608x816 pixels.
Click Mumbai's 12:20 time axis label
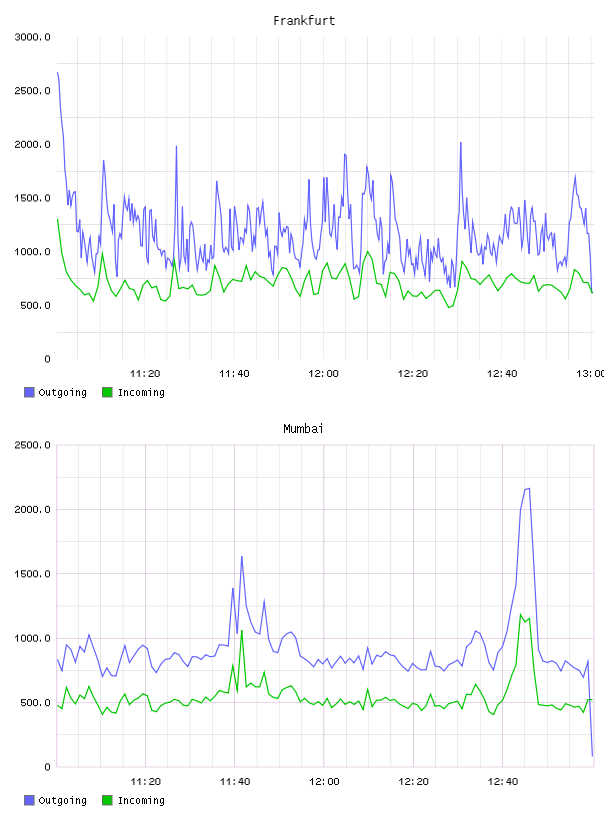coord(413,782)
